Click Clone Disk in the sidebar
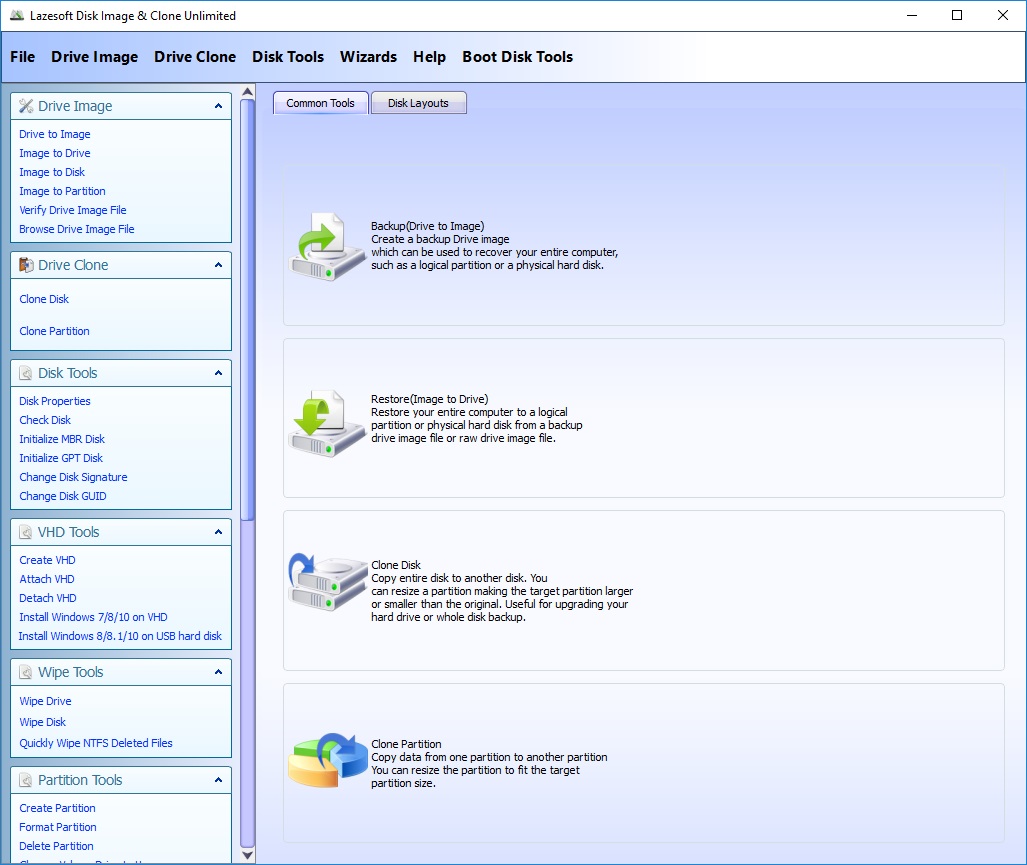The image size is (1027, 865). pos(44,299)
